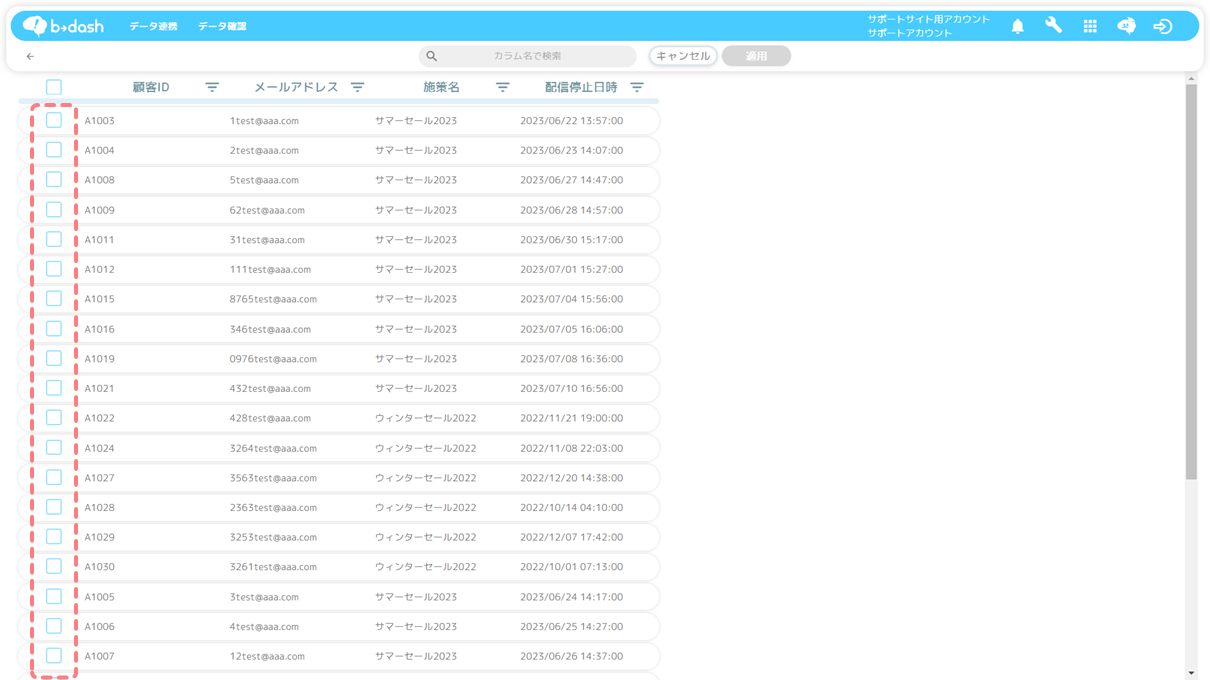Click customer ID A1005
This screenshot has height=680, width=1210.
pyautogui.click(x=99, y=597)
